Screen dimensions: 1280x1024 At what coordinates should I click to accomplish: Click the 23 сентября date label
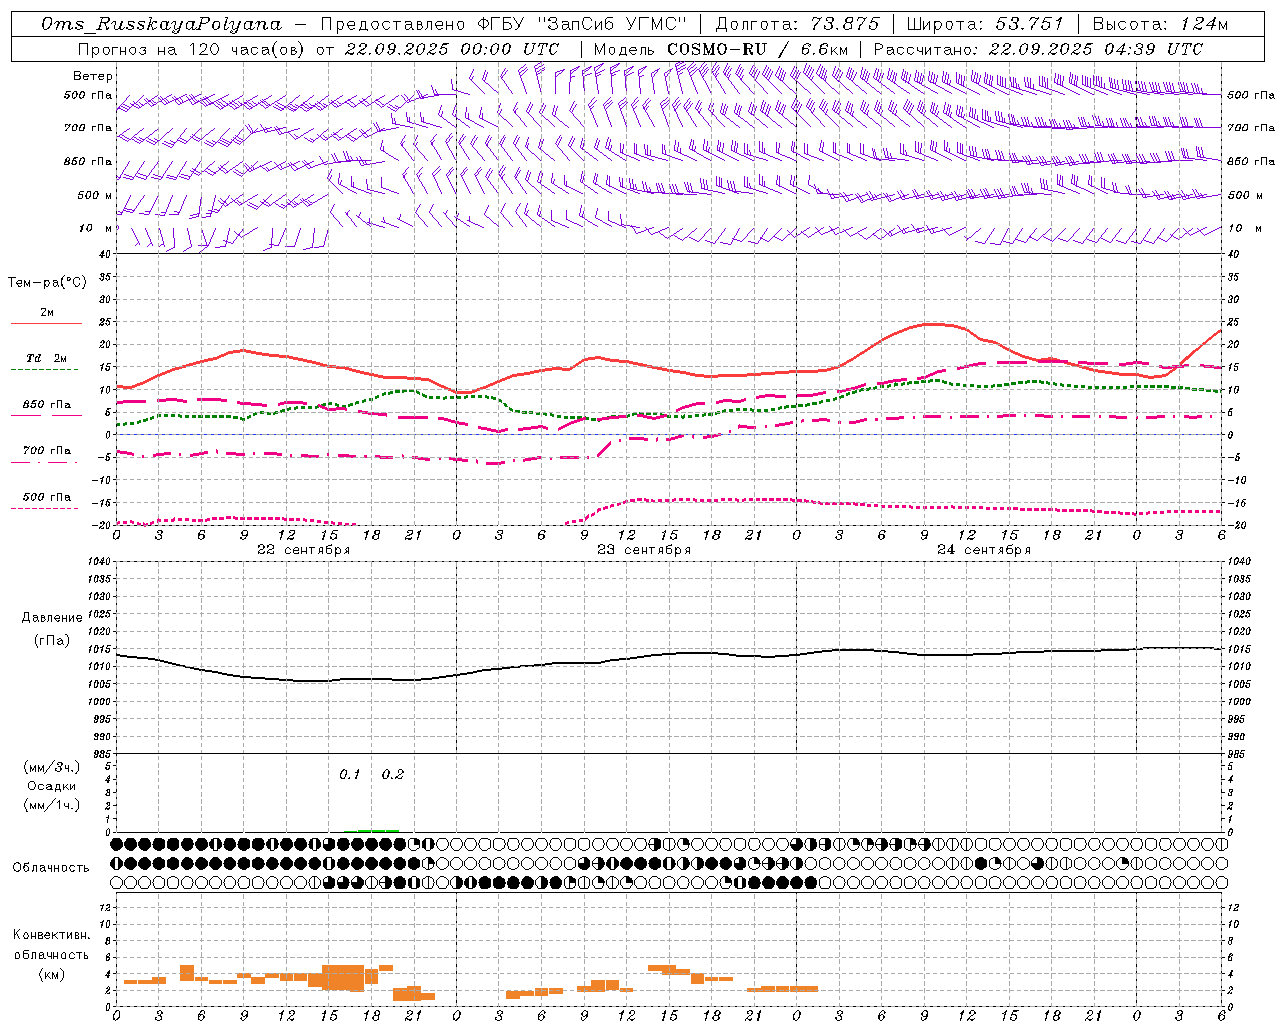click(x=643, y=550)
